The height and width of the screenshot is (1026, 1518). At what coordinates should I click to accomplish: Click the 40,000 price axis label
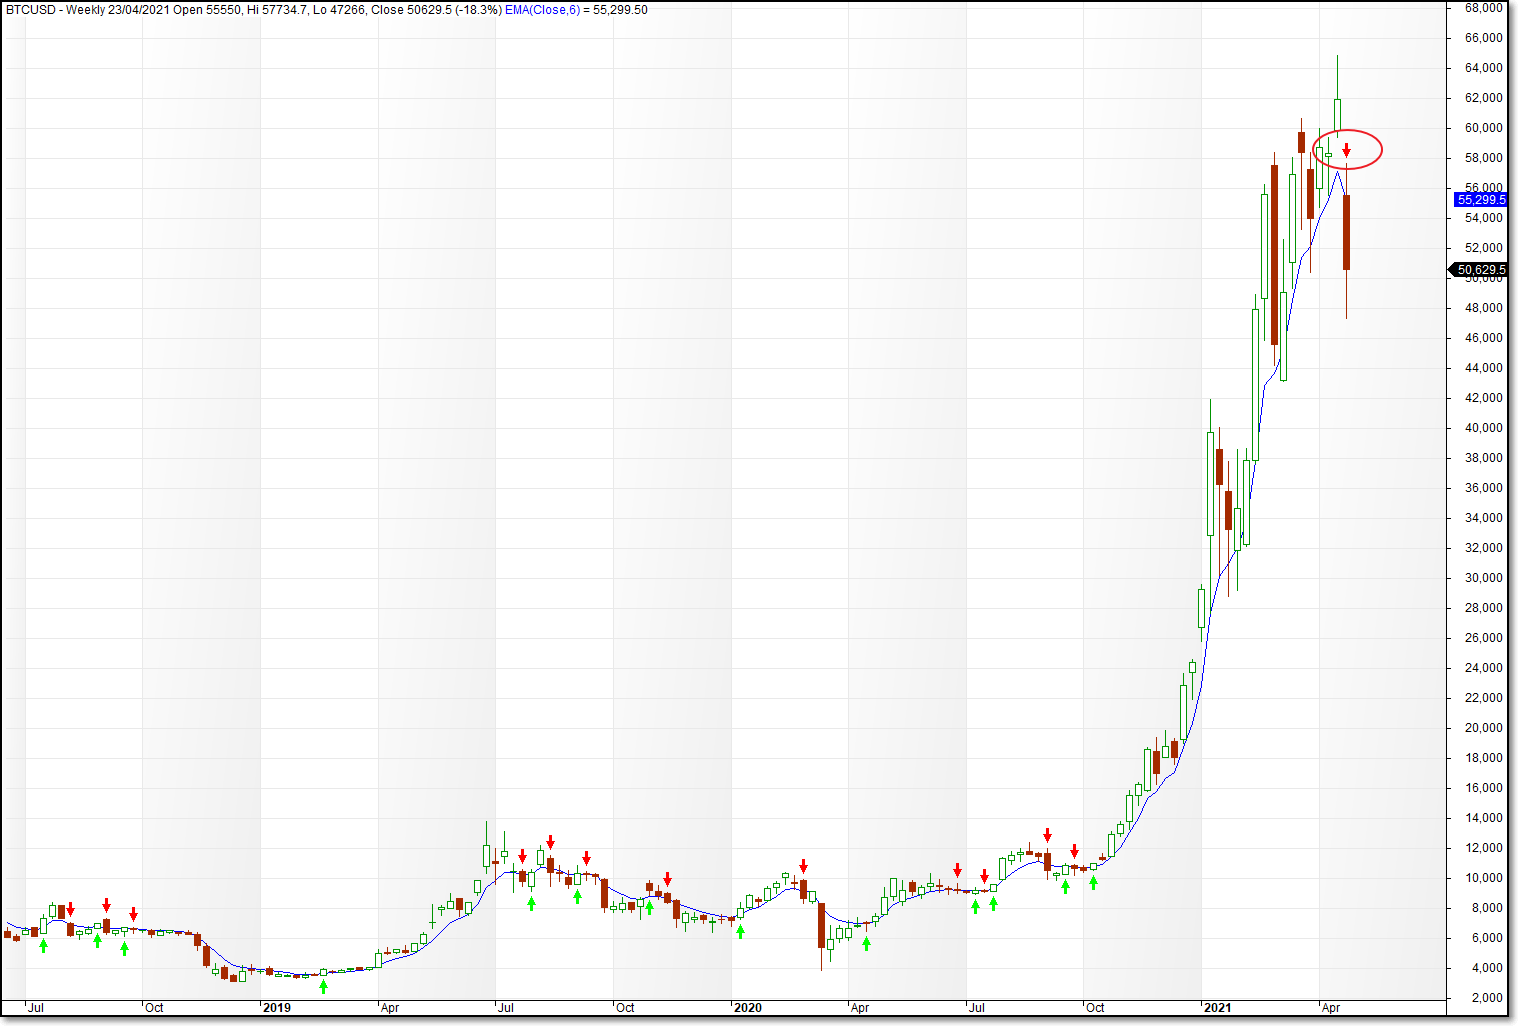(1484, 428)
